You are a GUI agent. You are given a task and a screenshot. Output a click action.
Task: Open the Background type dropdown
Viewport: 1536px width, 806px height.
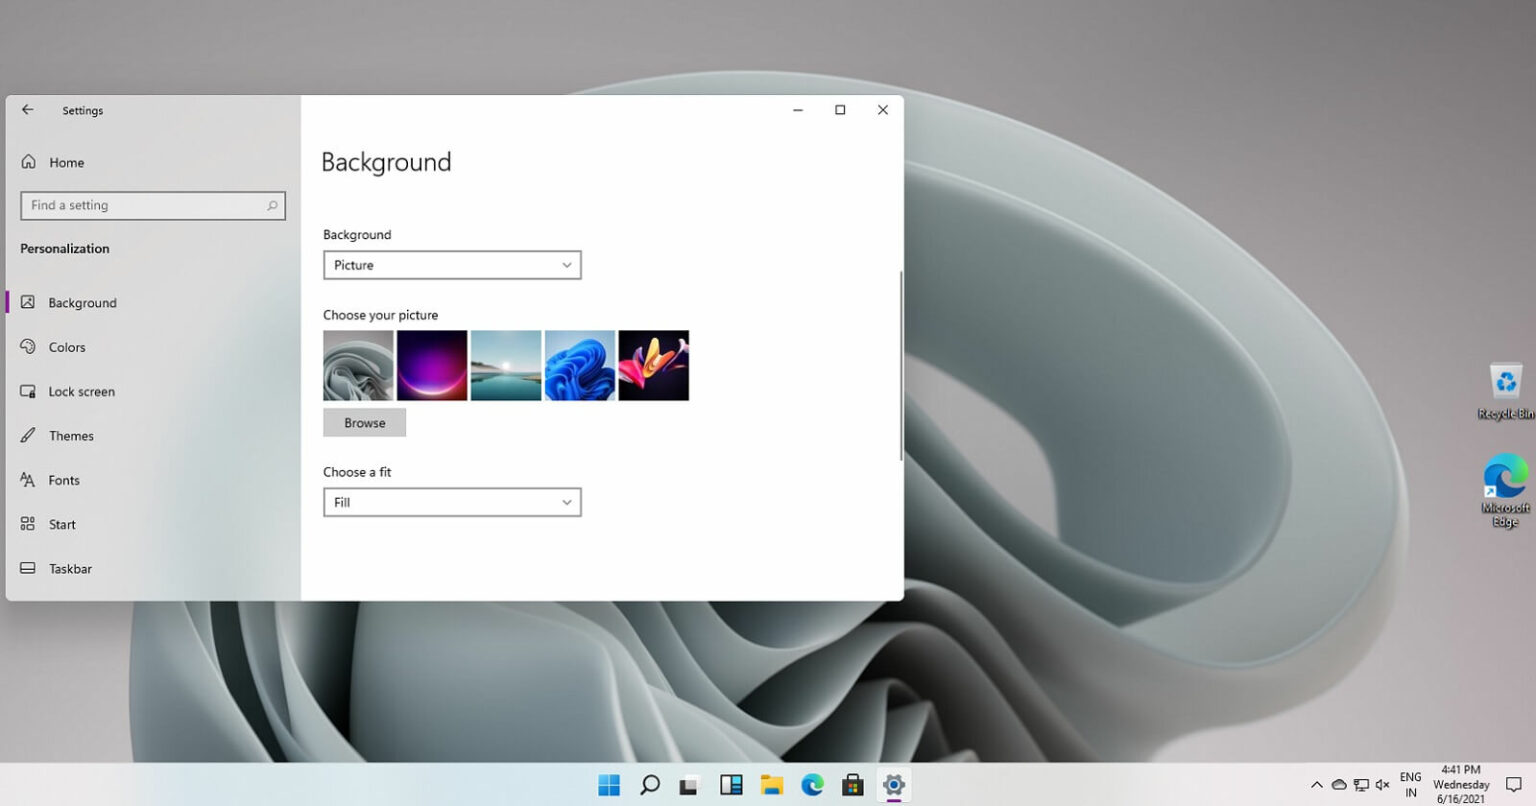(x=452, y=265)
